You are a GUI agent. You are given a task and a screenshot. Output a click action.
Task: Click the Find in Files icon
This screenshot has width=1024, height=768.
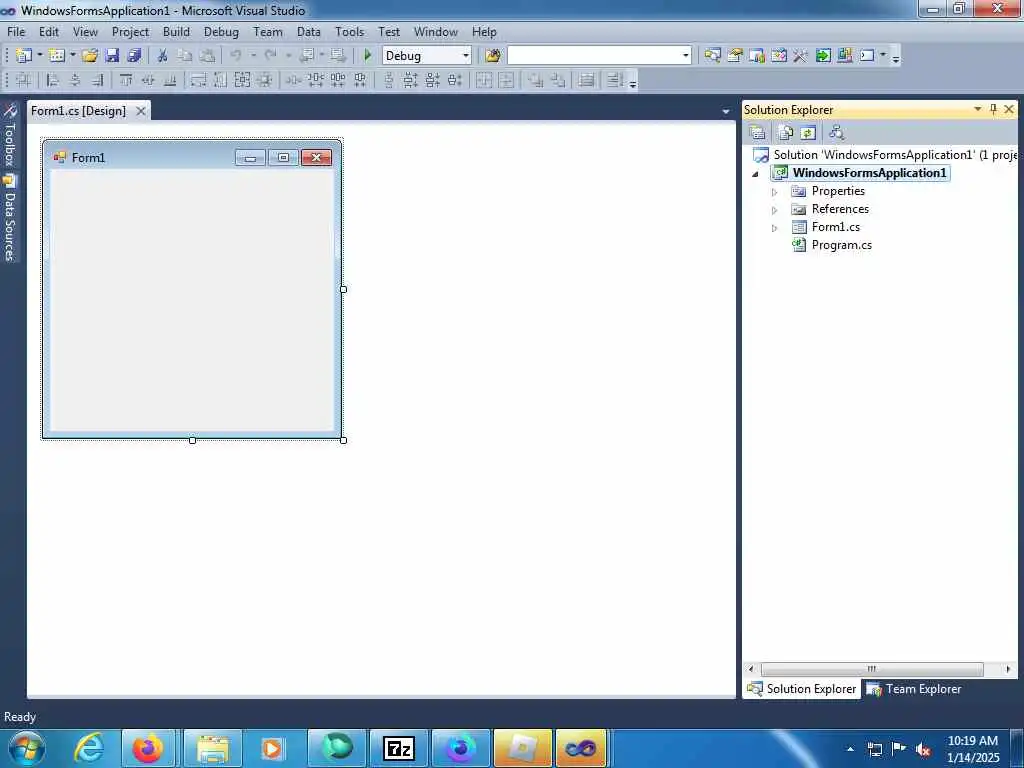pyautogui.click(x=493, y=56)
